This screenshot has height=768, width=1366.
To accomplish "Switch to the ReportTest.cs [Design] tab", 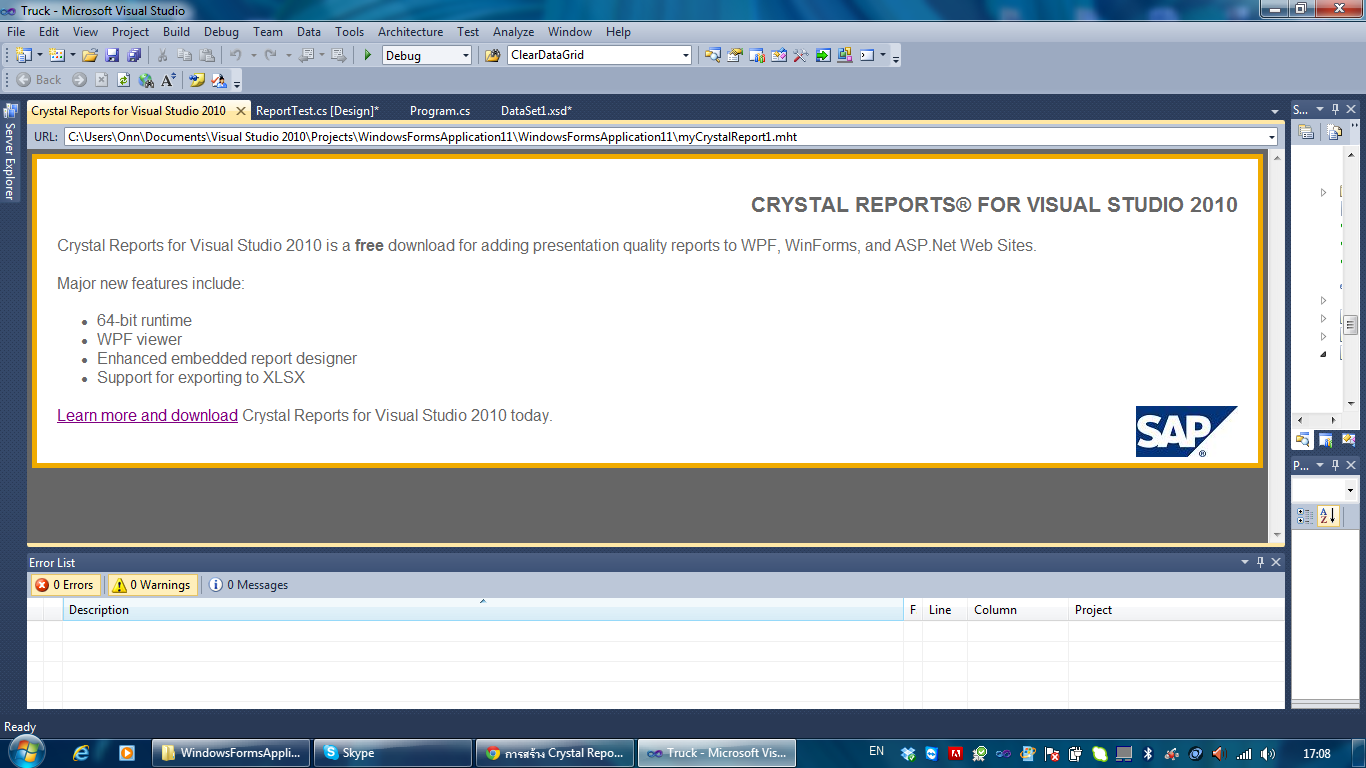I will tap(318, 111).
